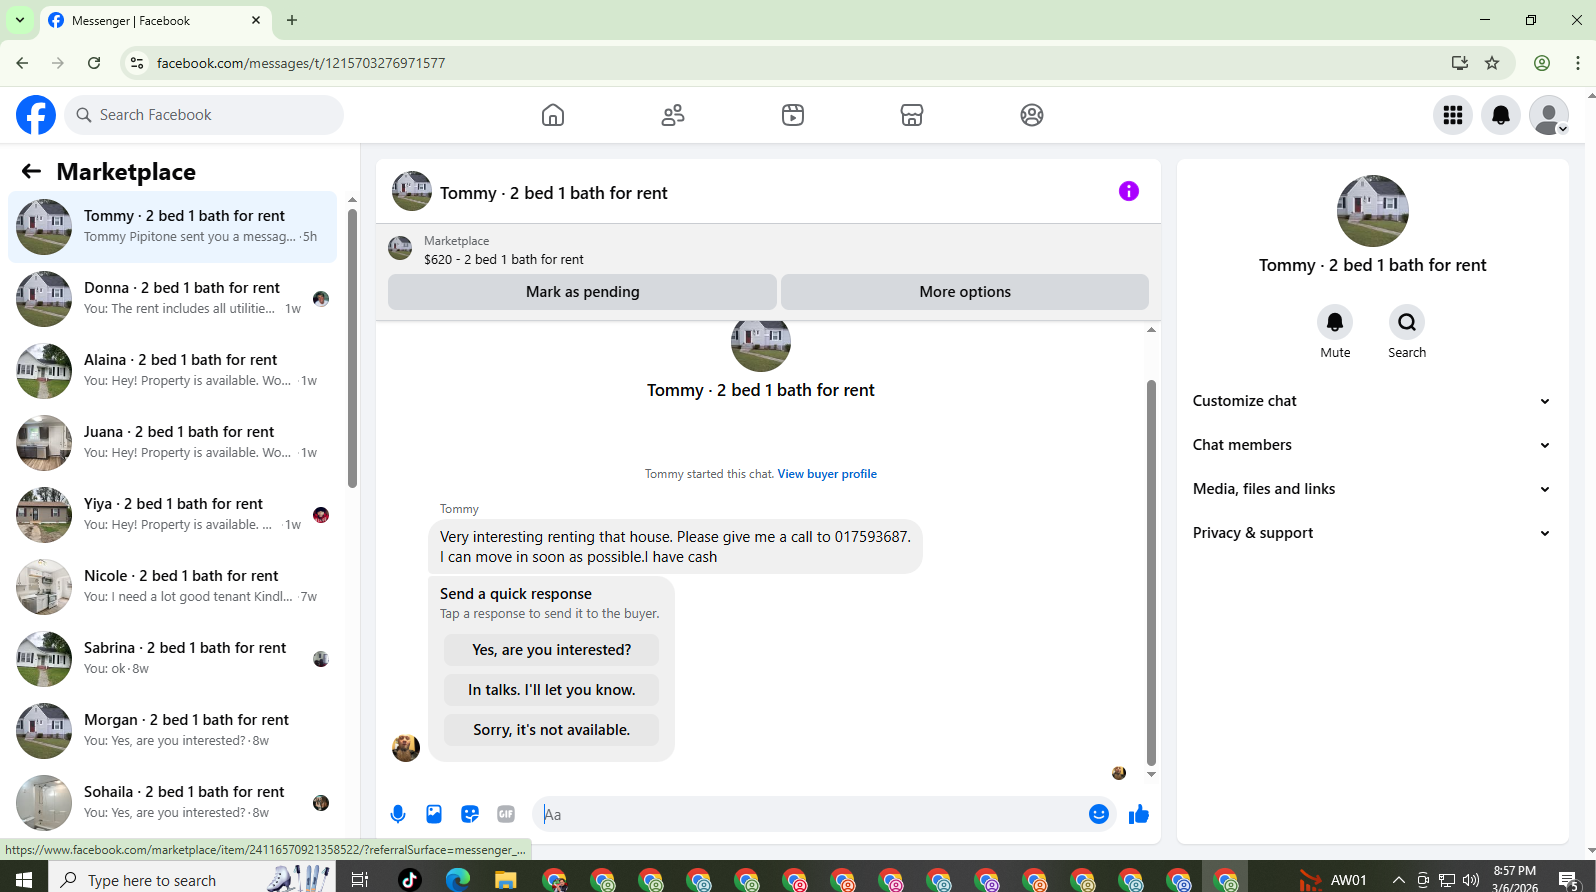Click the chat message area scrollbar
The image size is (1596, 892).
pyautogui.click(x=1151, y=572)
